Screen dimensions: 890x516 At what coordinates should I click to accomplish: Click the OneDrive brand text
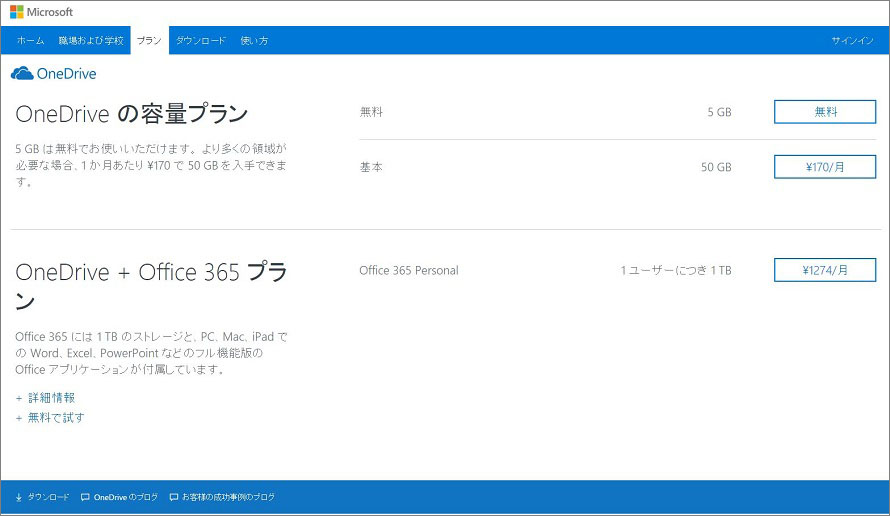point(66,74)
